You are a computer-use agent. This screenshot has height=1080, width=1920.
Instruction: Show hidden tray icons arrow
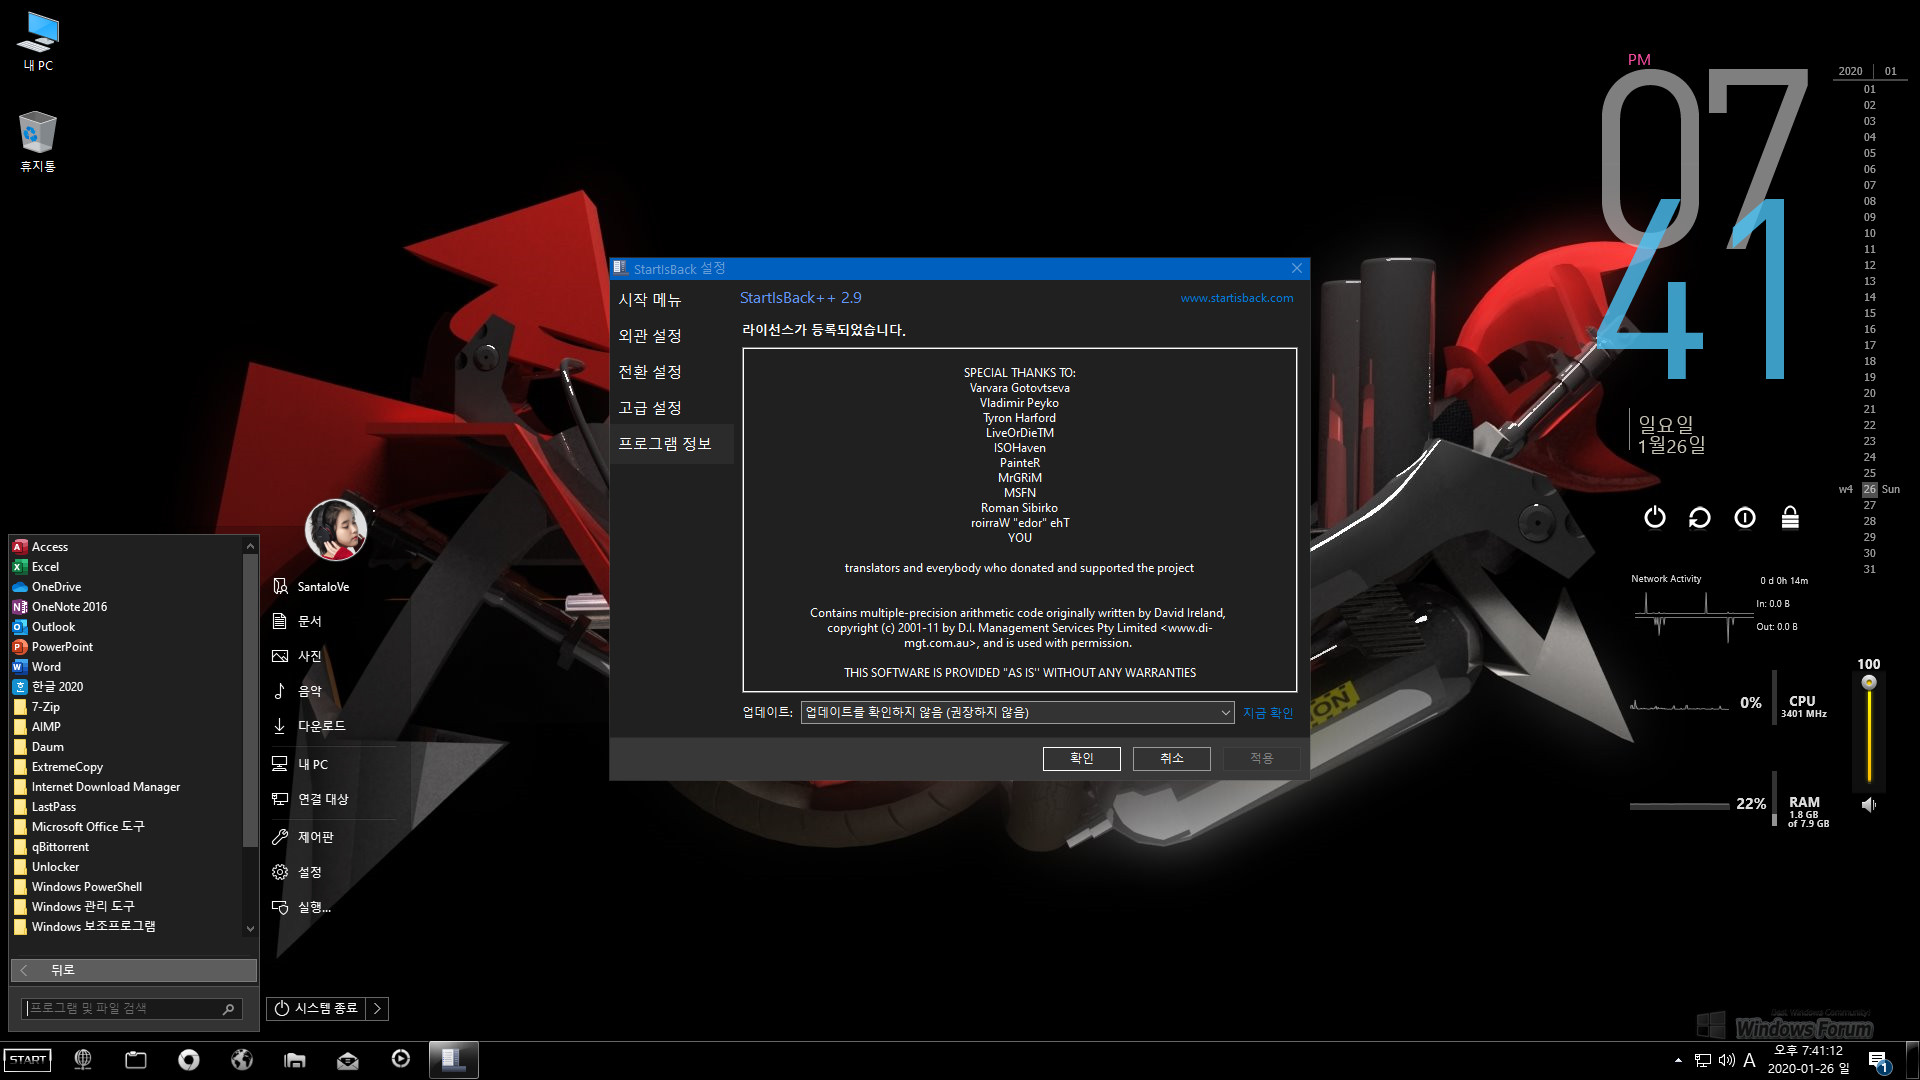tap(1678, 1060)
